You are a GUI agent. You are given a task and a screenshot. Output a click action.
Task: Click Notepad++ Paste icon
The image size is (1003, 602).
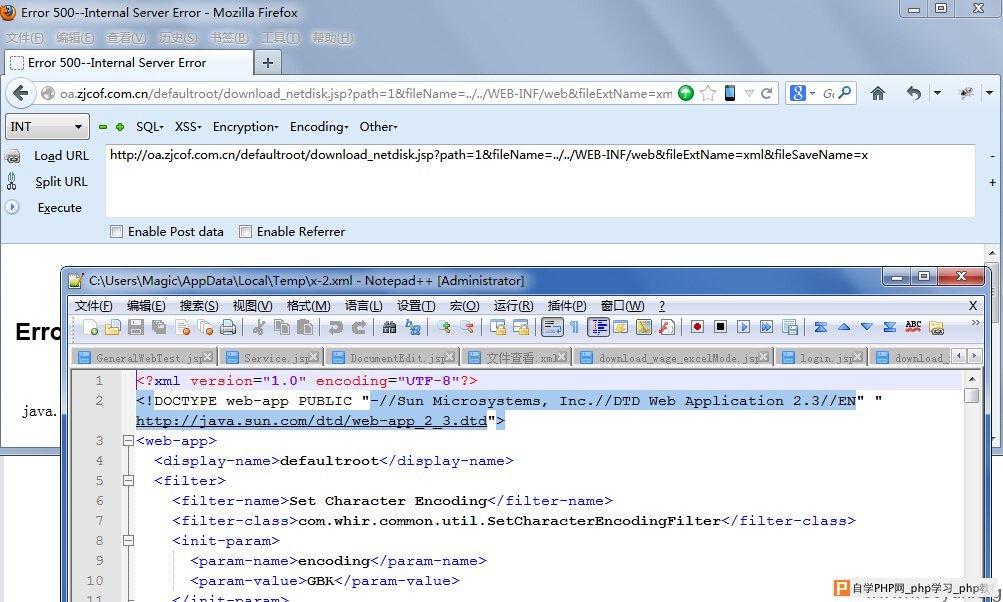[305, 328]
